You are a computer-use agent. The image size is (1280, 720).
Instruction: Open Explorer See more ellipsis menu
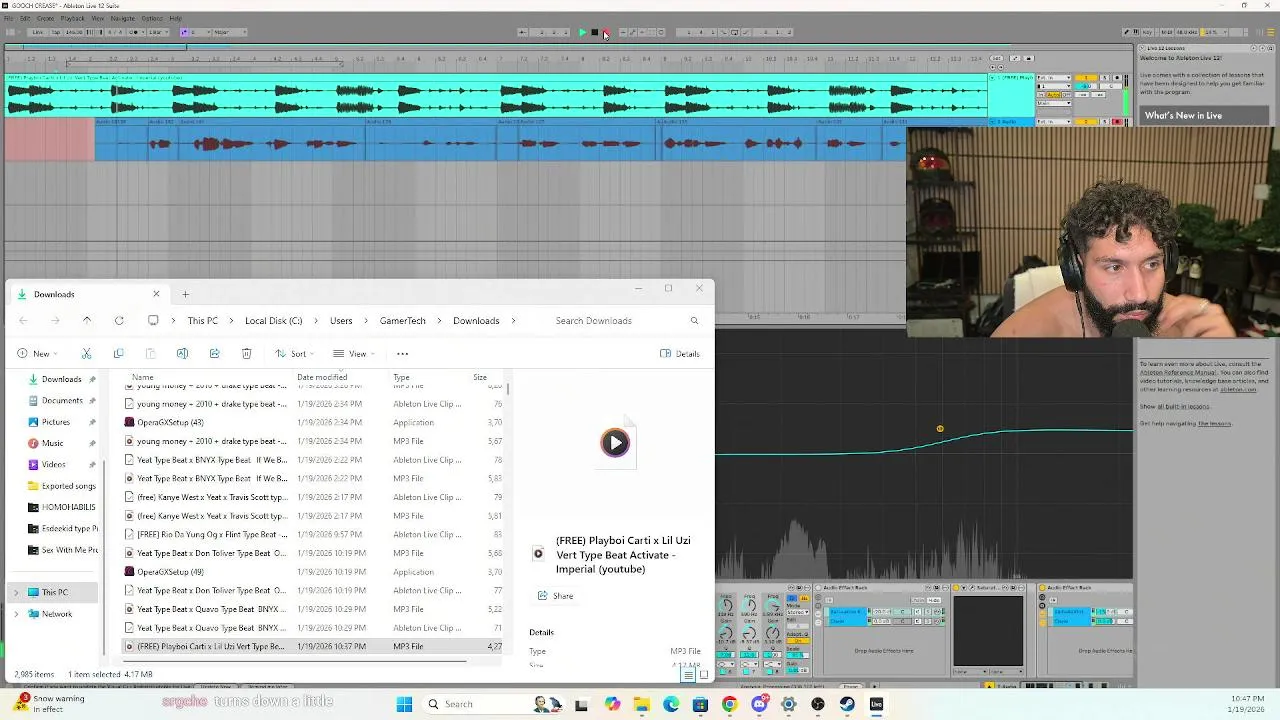[402, 354]
